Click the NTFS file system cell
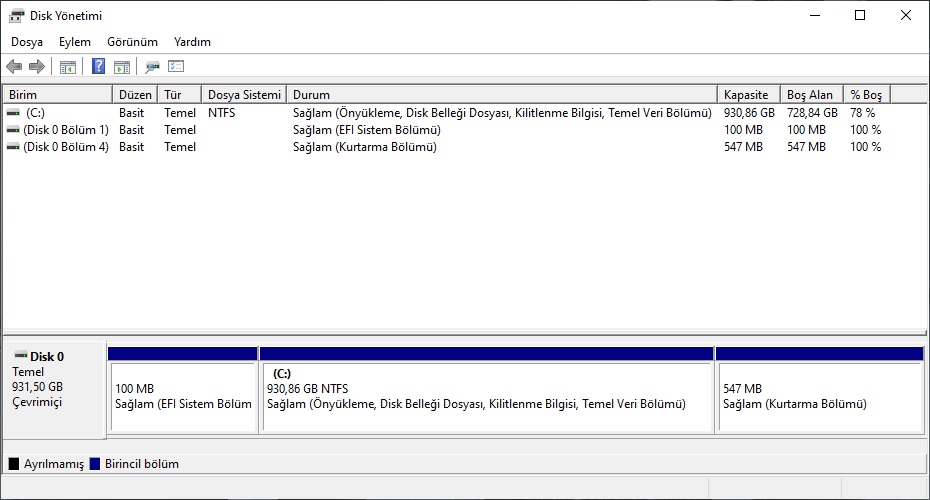This screenshot has height=500, width=930. [222, 113]
